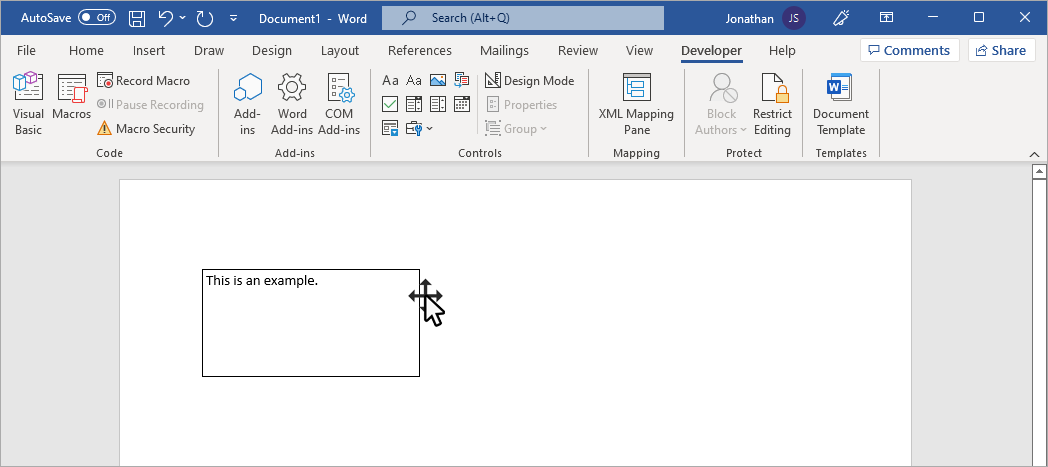This screenshot has height=467, width=1048.
Task: Insert a Combo Box content control
Action: (x=414, y=104)
